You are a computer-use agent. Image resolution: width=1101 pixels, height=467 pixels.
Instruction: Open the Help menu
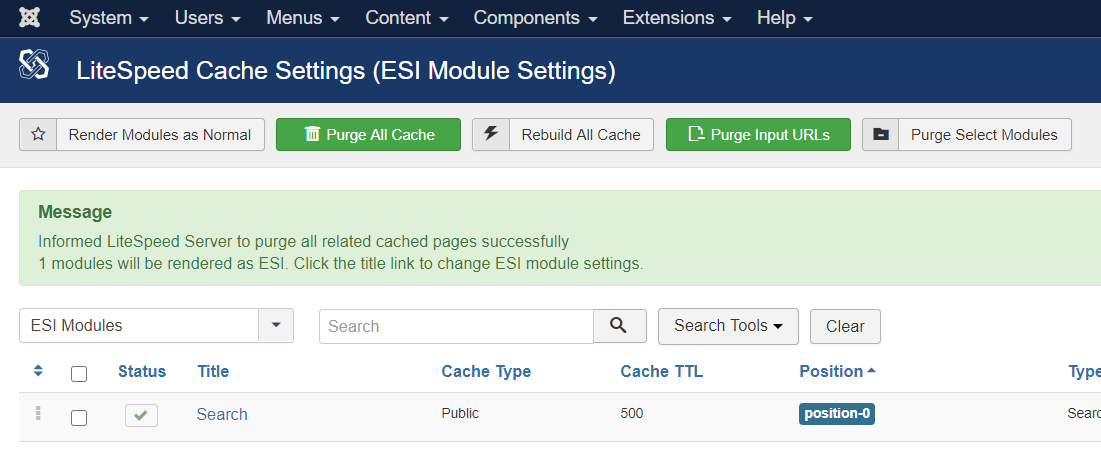tap(785, 18)
